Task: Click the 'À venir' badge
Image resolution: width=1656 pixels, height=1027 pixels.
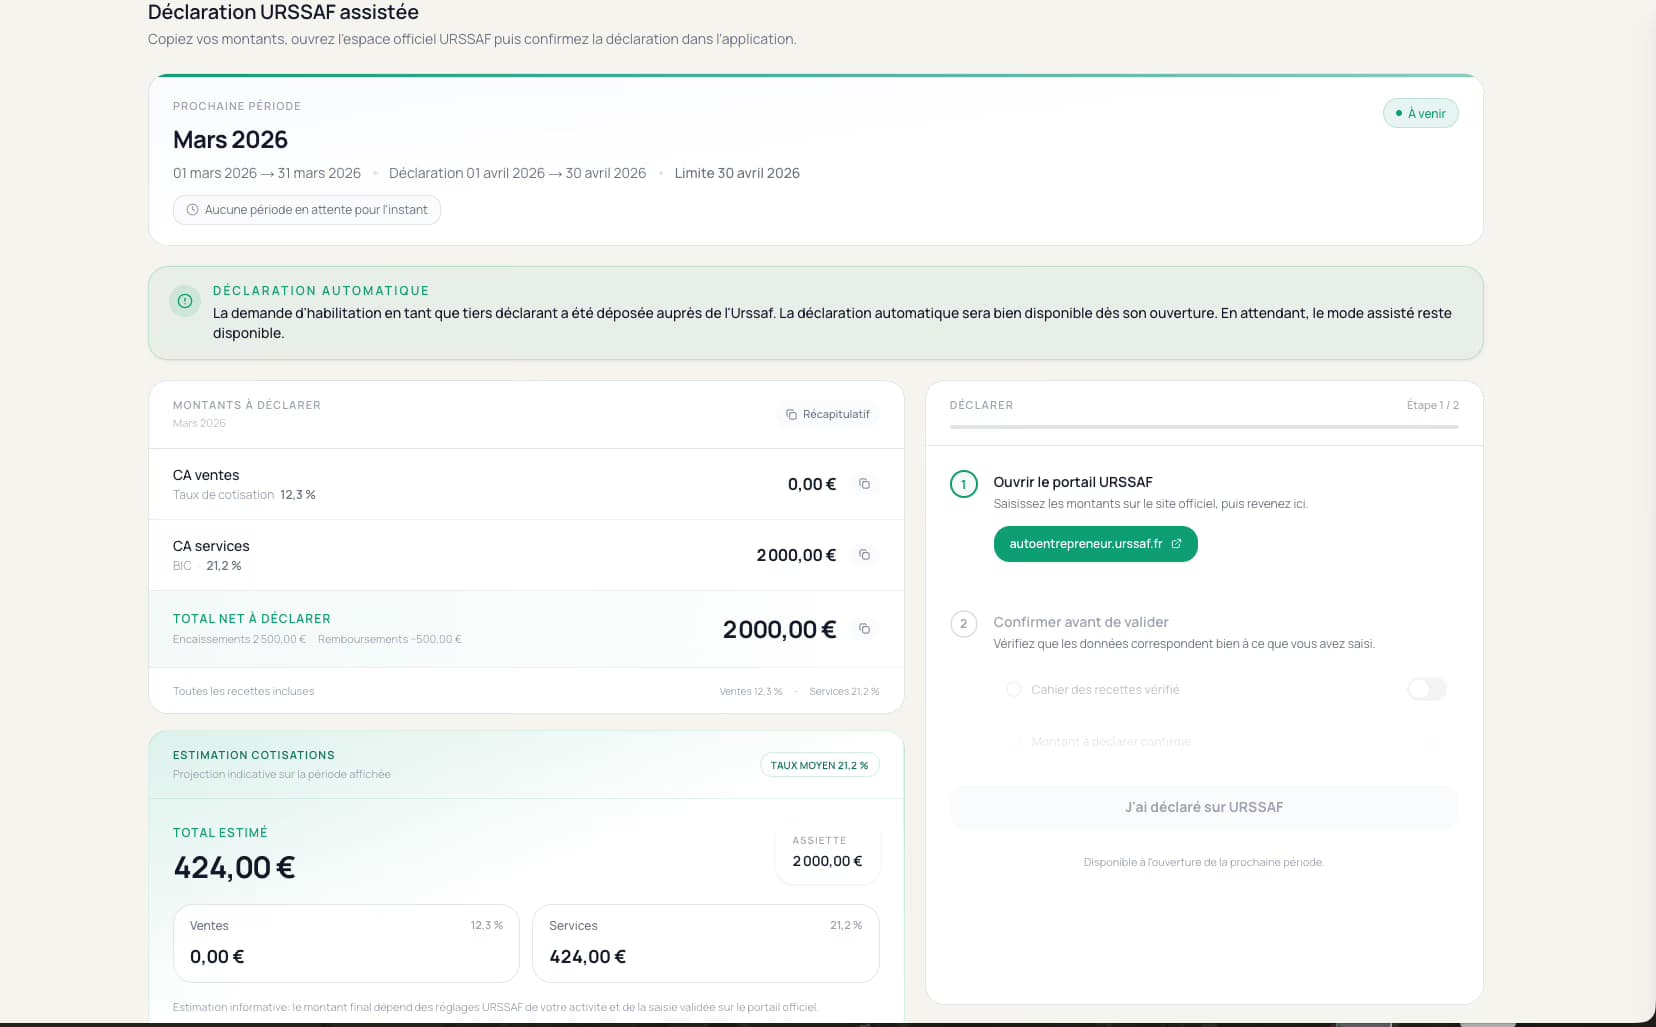Action: (1420, 113)
